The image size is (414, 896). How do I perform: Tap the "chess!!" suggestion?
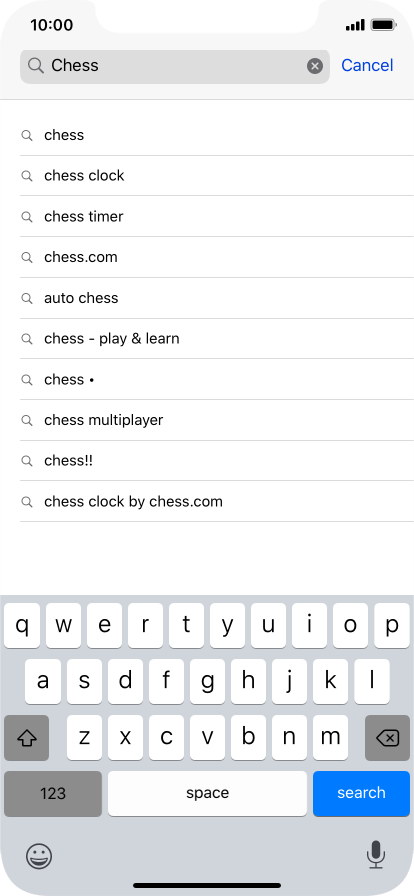pos(217,461)
